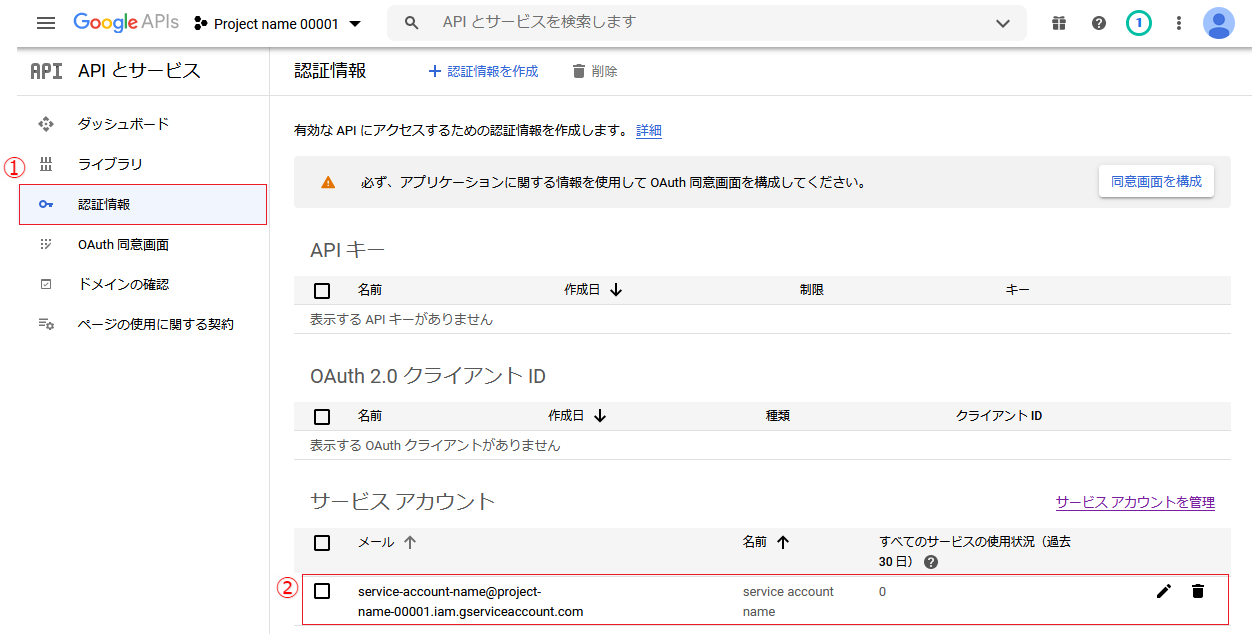The width and height of the screenshot is (1253, 634).
Task: Open the three-dot more options menu
Action: pos(1179,23)
